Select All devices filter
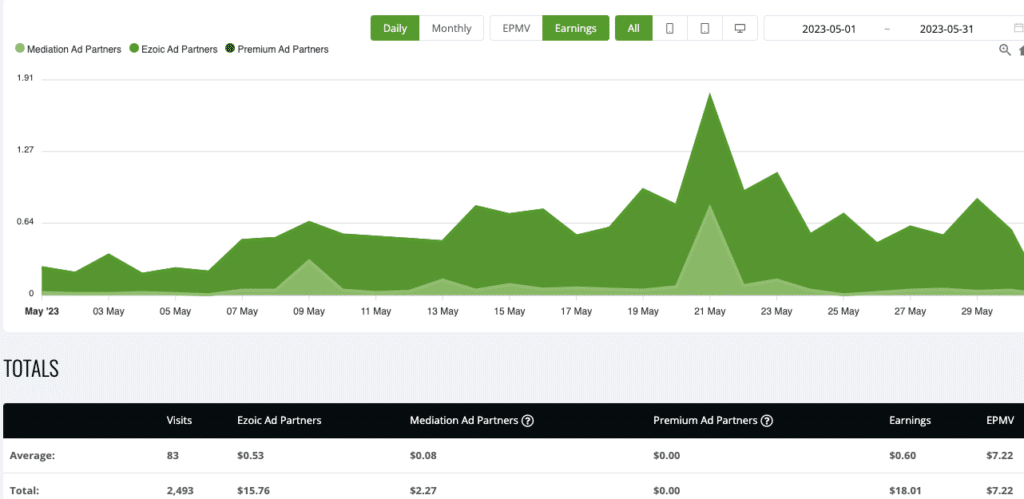 pyautogui.click(x=633, y=28)
